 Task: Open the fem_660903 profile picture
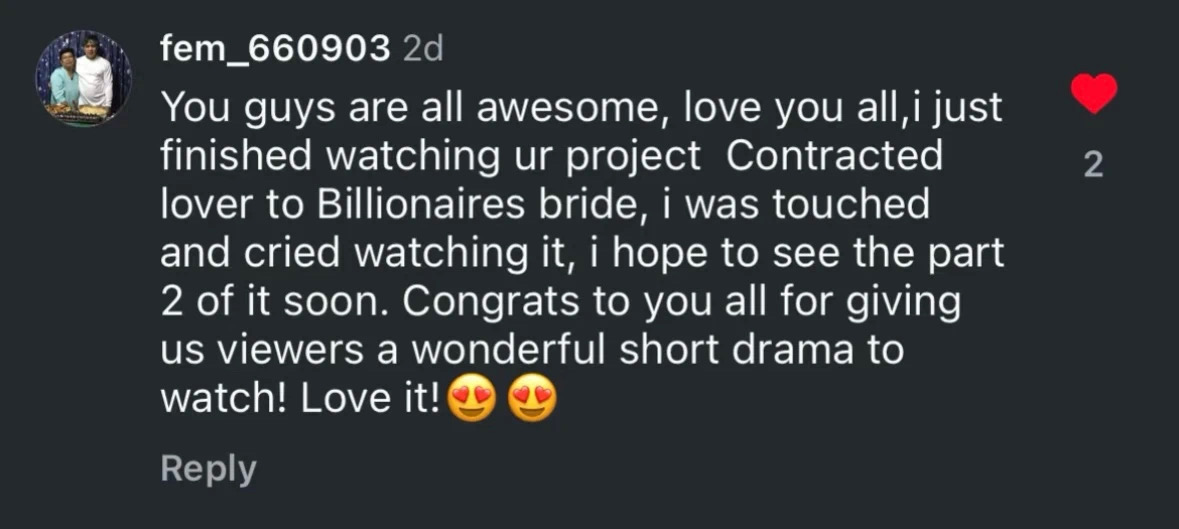coord(83,77)
